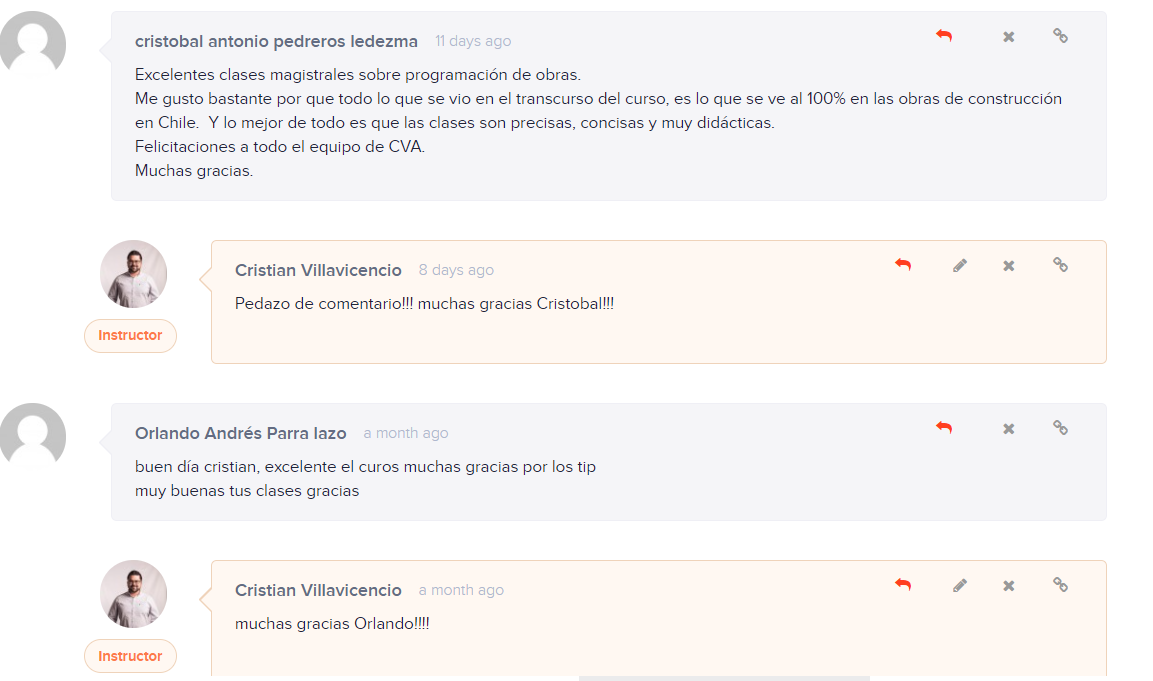
Task: Edit the 'Pedazo de comentario' reply
Action: pos(960,265)
